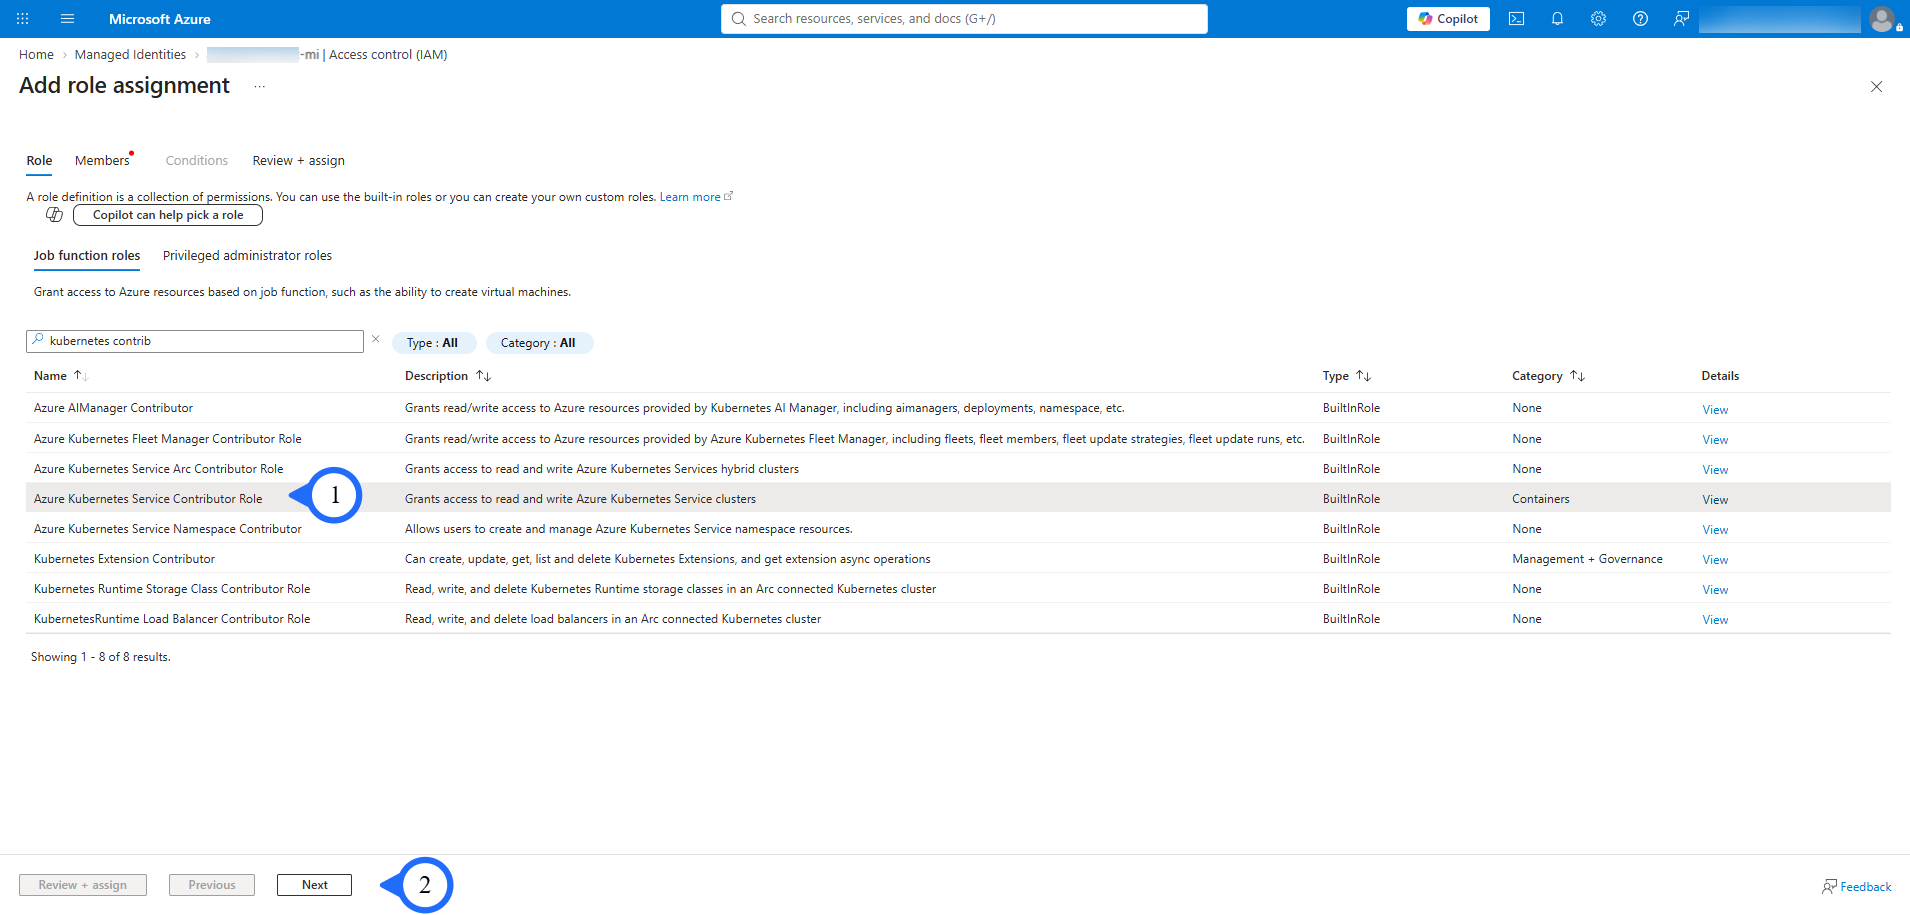The height and width of the screenshot is (915, 1910).
Task: Clear the role search box
Action: [376, 339]
